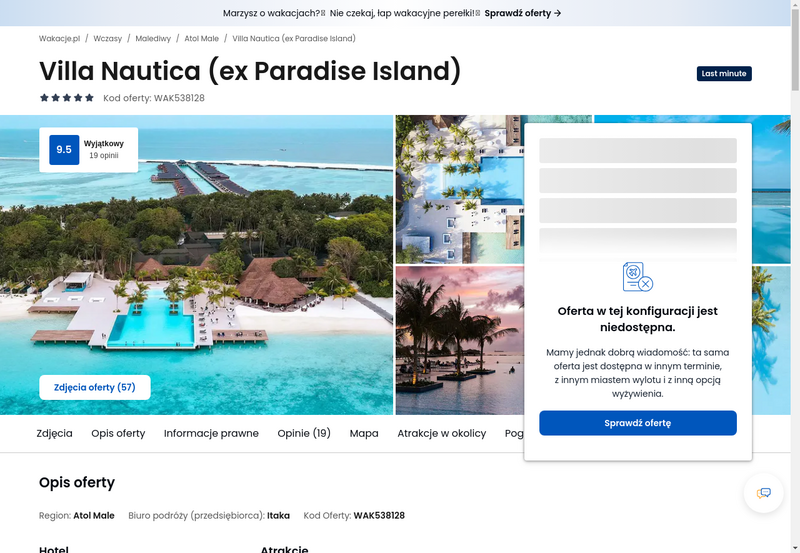
Task: Click the 9.5 rating score badge
Action: (x=64, y=150)
